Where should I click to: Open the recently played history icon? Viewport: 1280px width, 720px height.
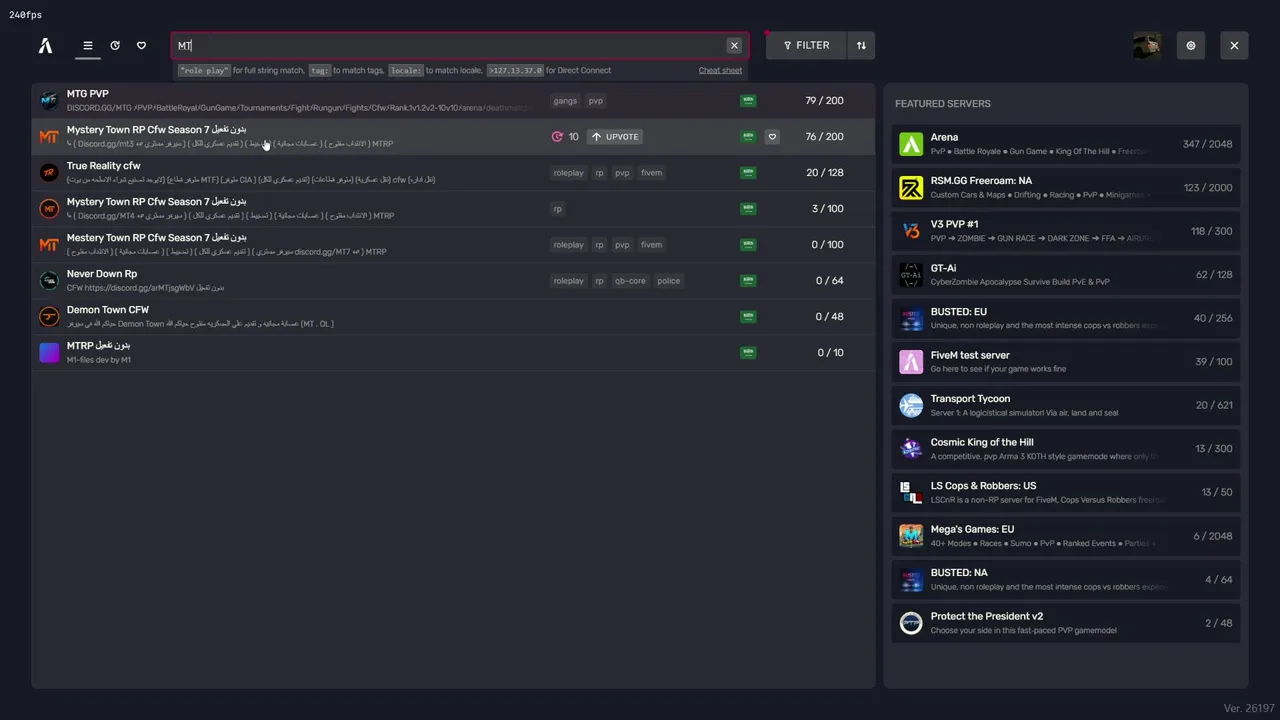click(115, 45)
